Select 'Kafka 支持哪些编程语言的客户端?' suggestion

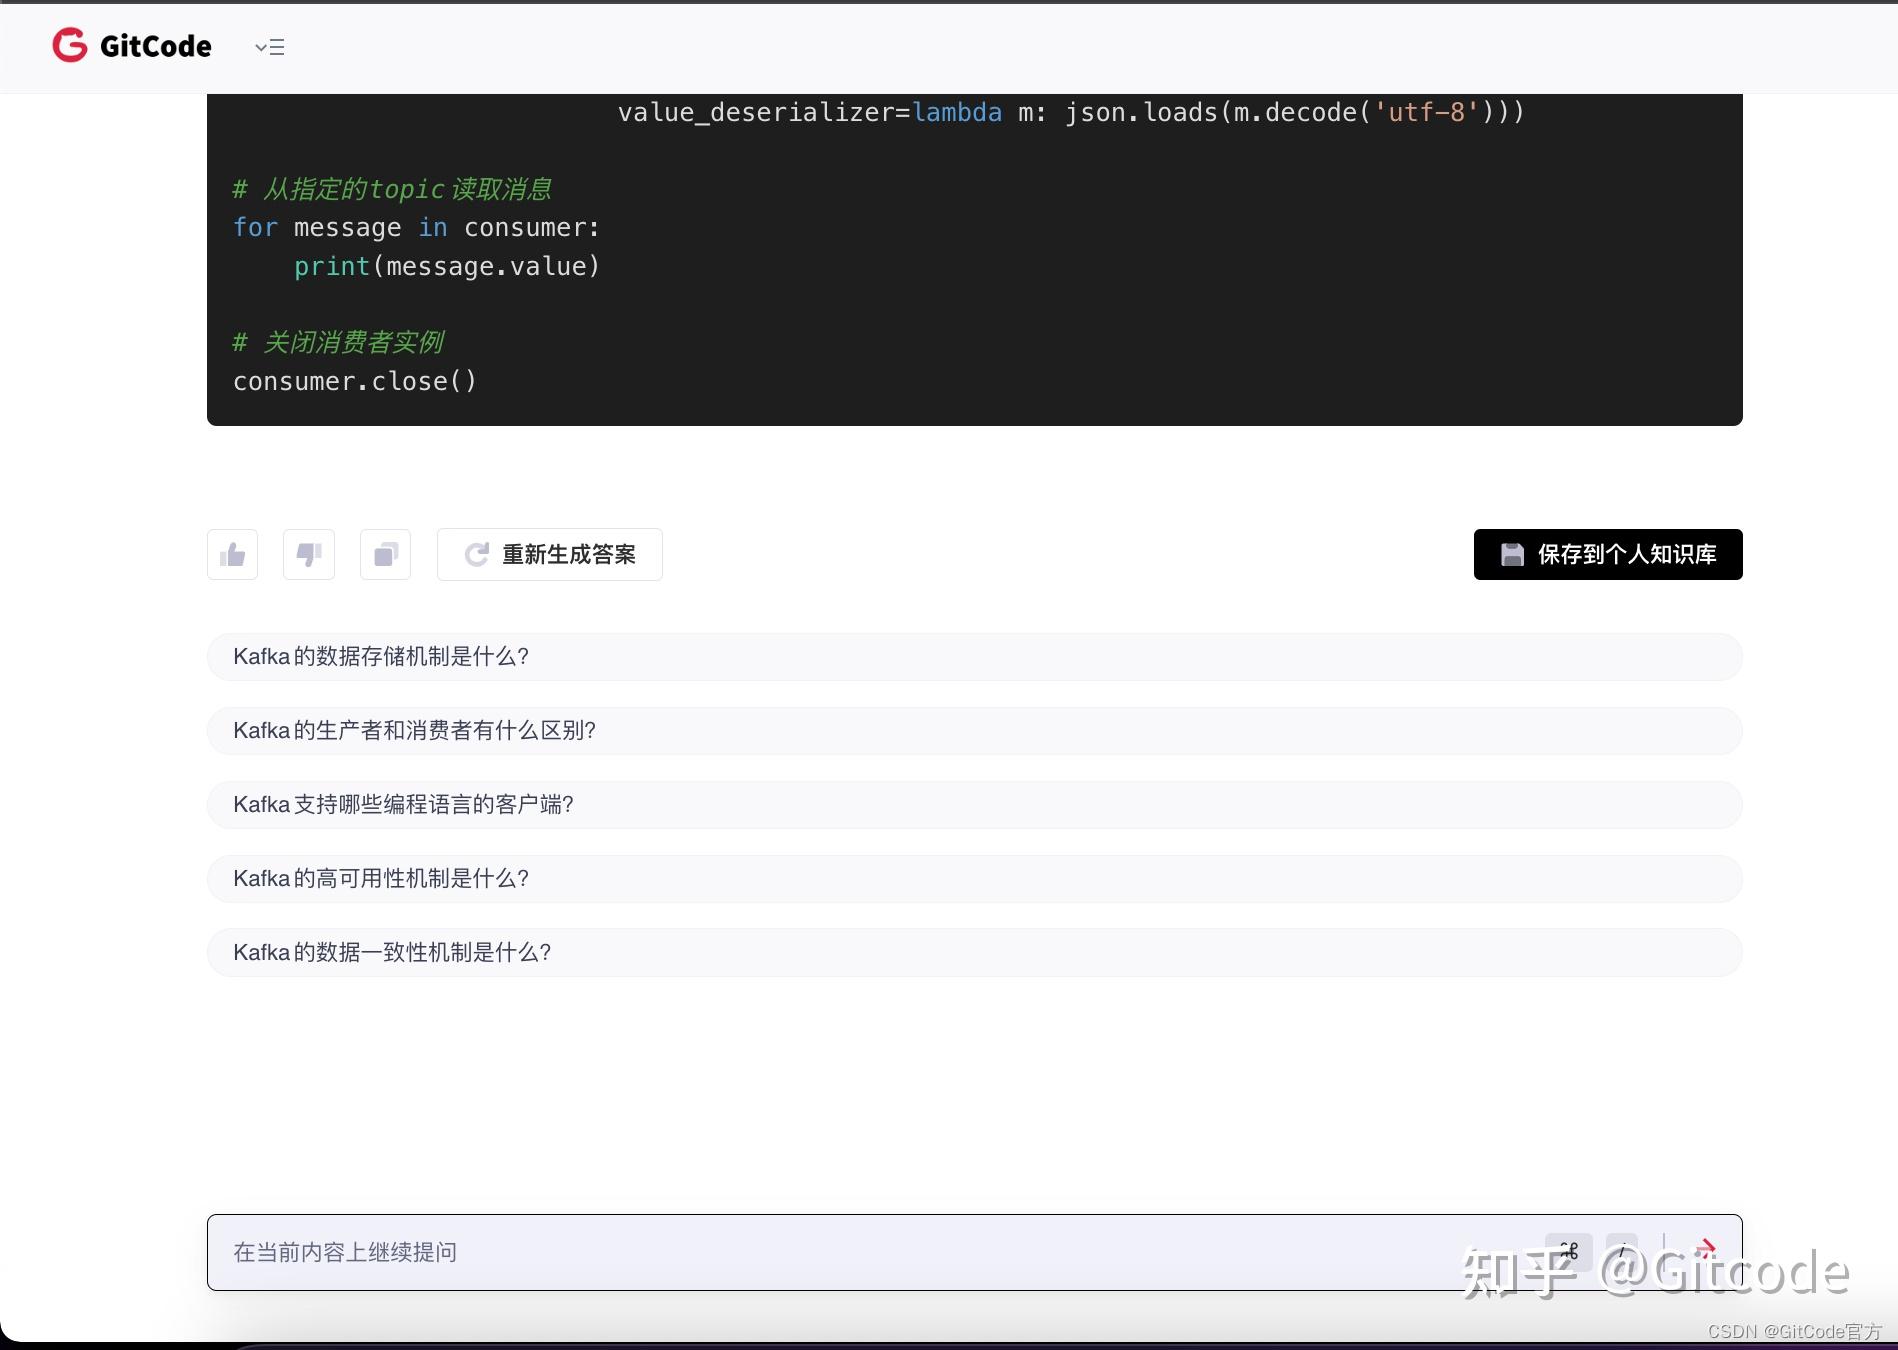(x=973, y=804)
